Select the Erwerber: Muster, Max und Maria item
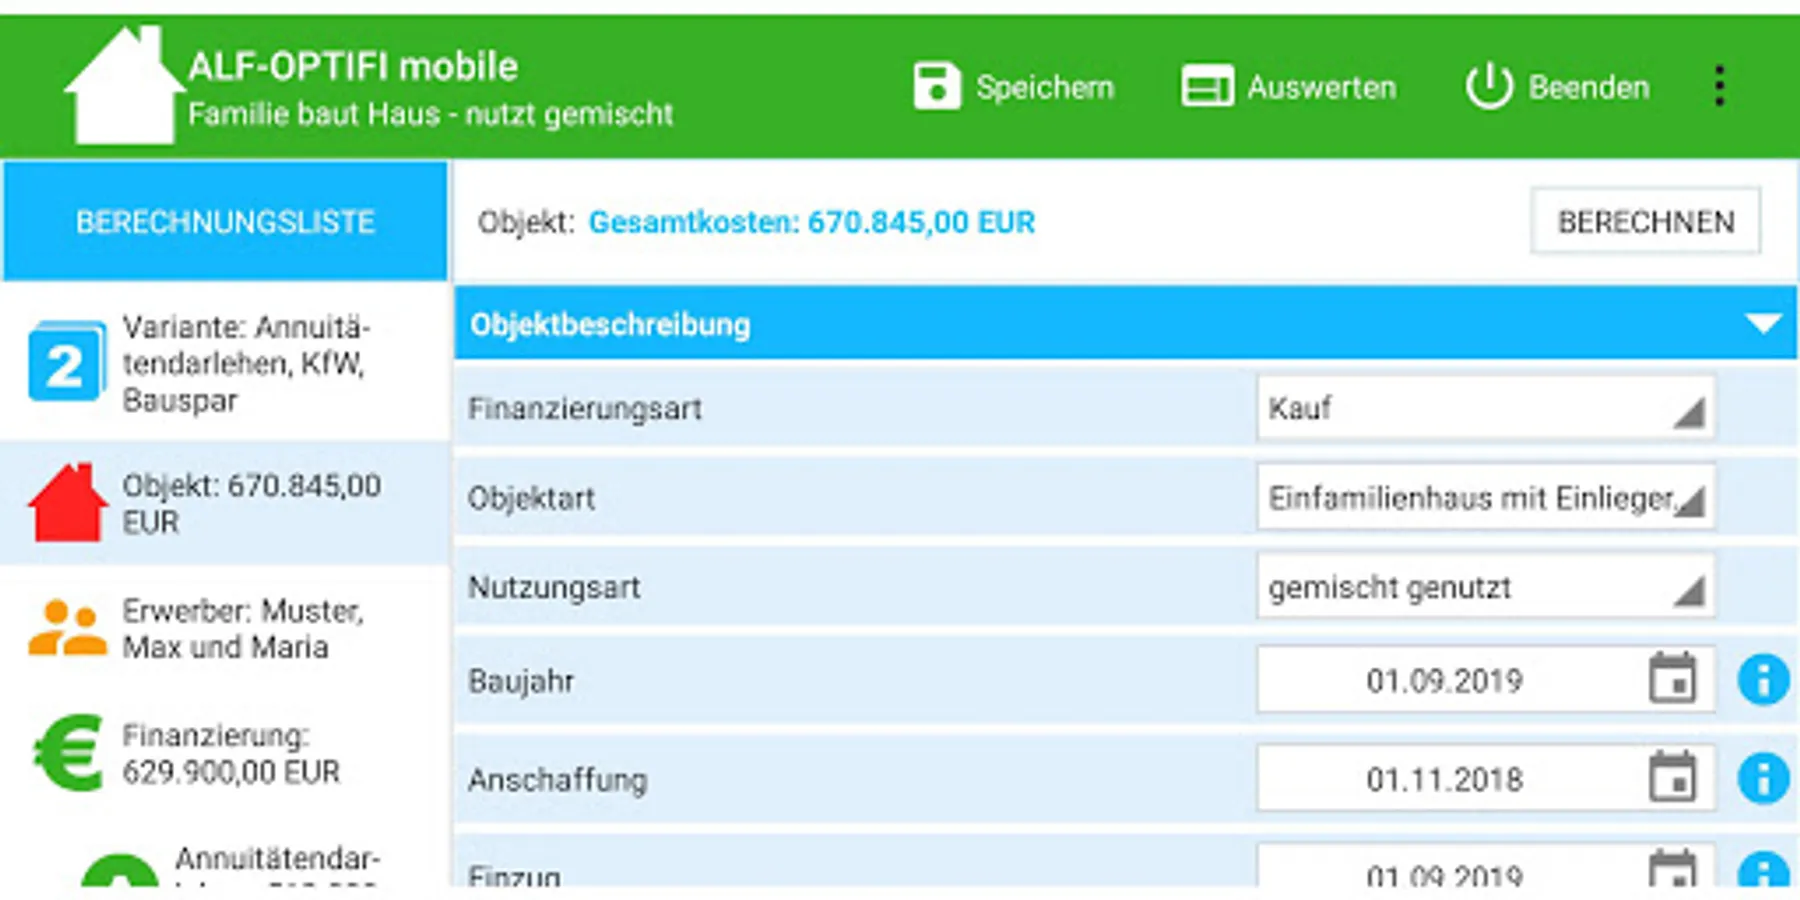This screenshot has width=1800, height=900. click(x=225, y=629)
